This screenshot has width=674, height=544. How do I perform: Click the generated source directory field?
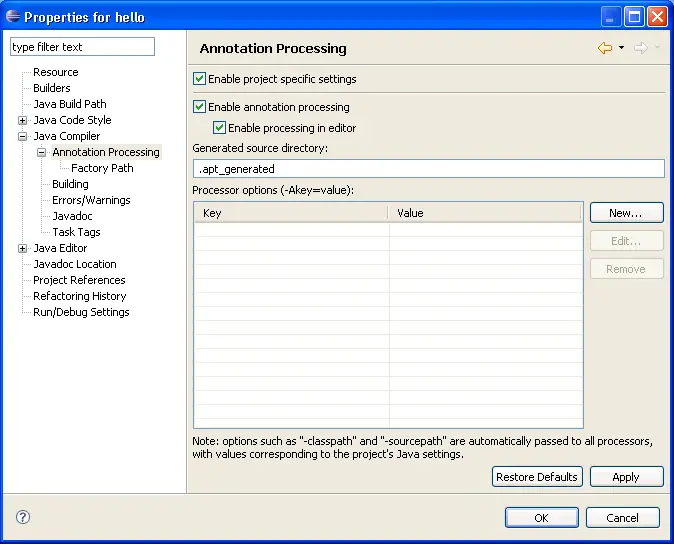point(428,169)
